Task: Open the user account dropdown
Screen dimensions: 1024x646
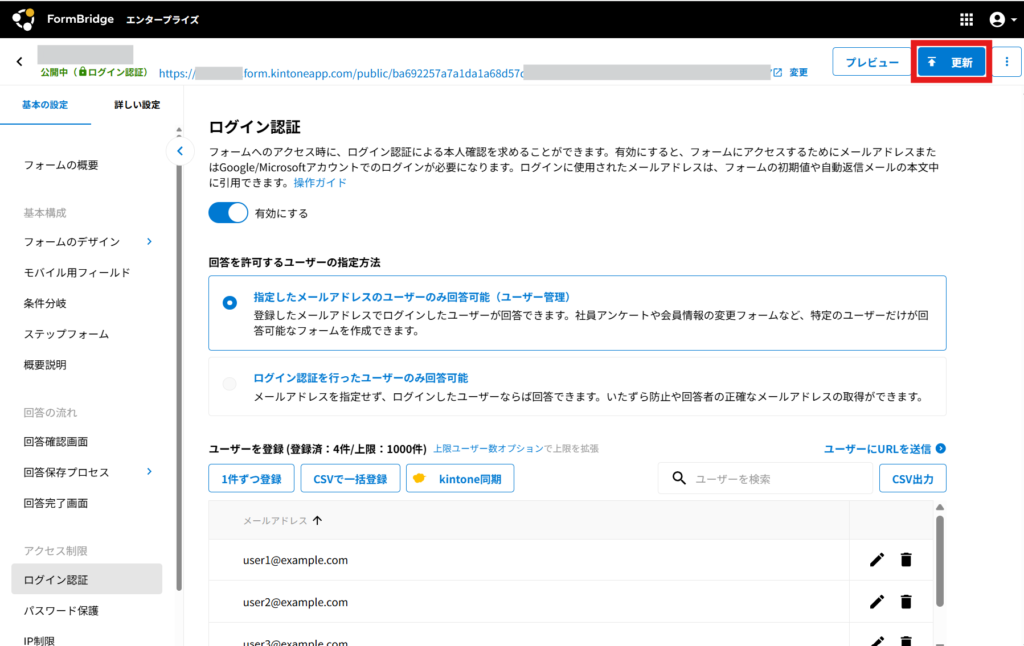Action: click(x=1001, y=19)
